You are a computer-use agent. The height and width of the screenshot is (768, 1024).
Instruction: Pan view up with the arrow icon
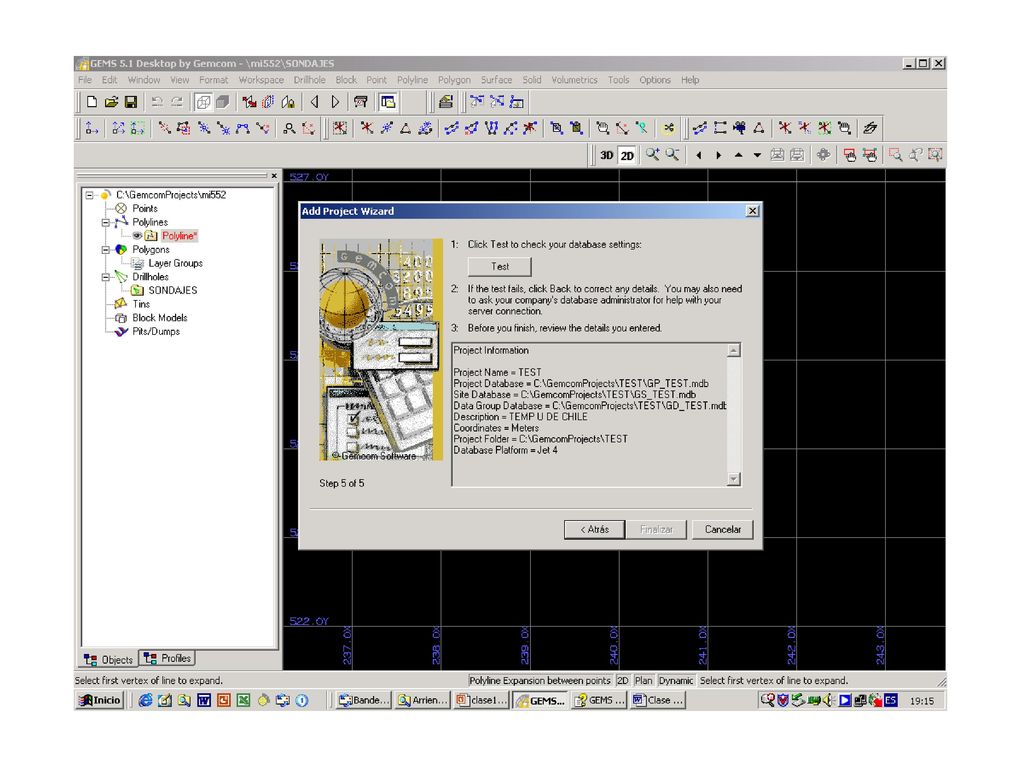point(739,155)
